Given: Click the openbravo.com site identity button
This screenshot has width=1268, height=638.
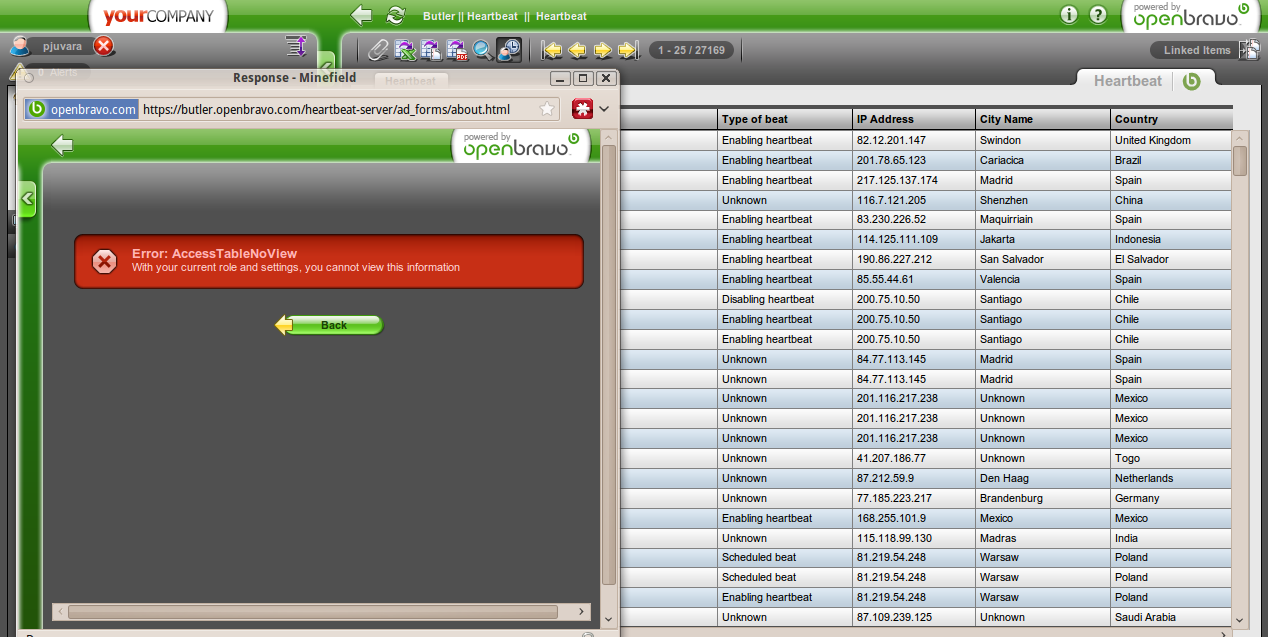Looking at the screenshot, I should (82, 109).
